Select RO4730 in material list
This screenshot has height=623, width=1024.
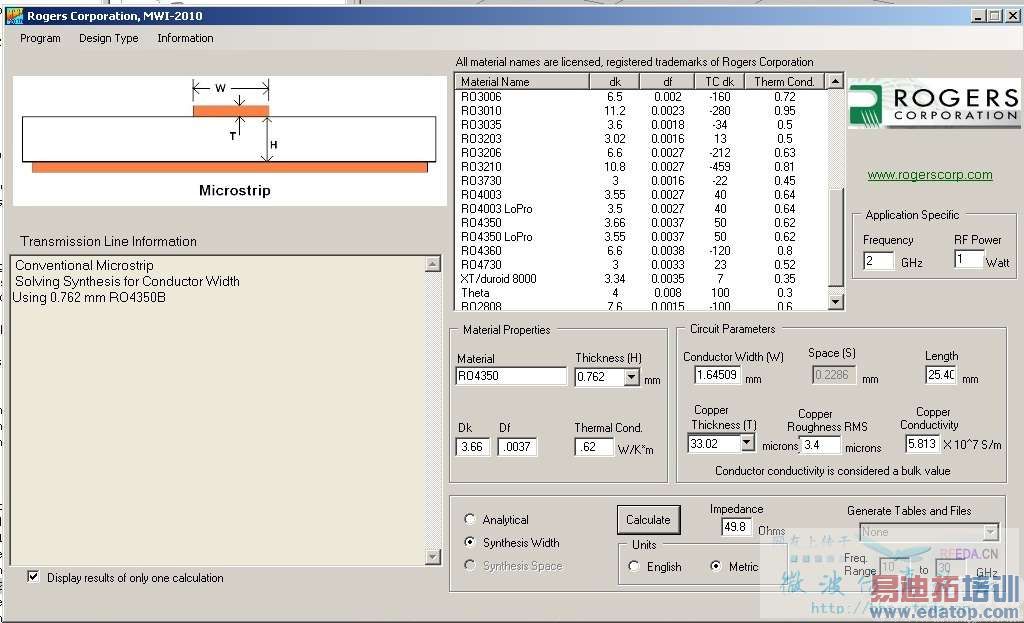(481, 265)
